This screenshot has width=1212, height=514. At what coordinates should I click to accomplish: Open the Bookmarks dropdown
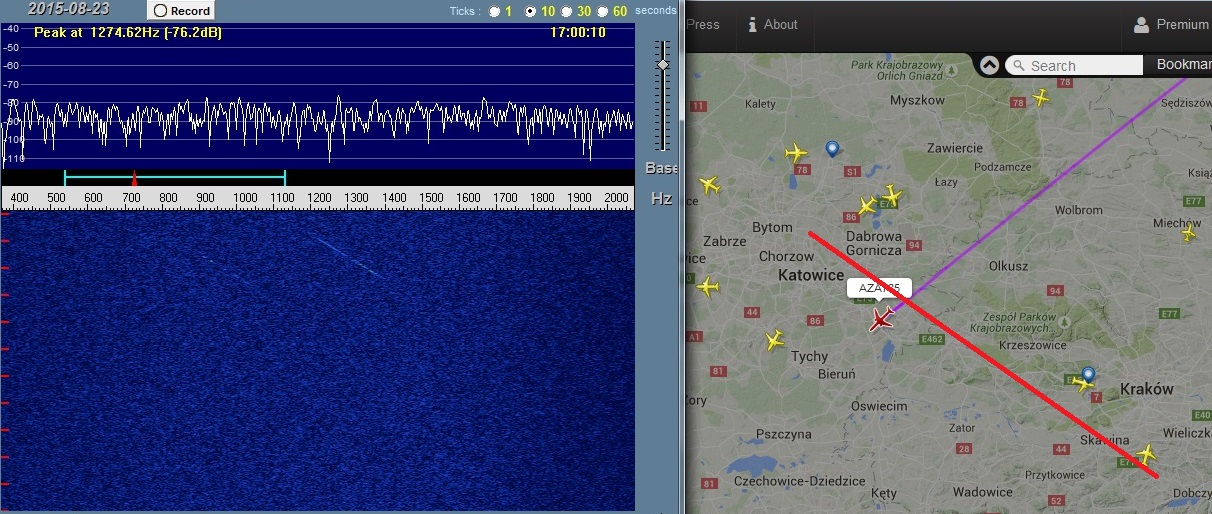coord(1183,64)
